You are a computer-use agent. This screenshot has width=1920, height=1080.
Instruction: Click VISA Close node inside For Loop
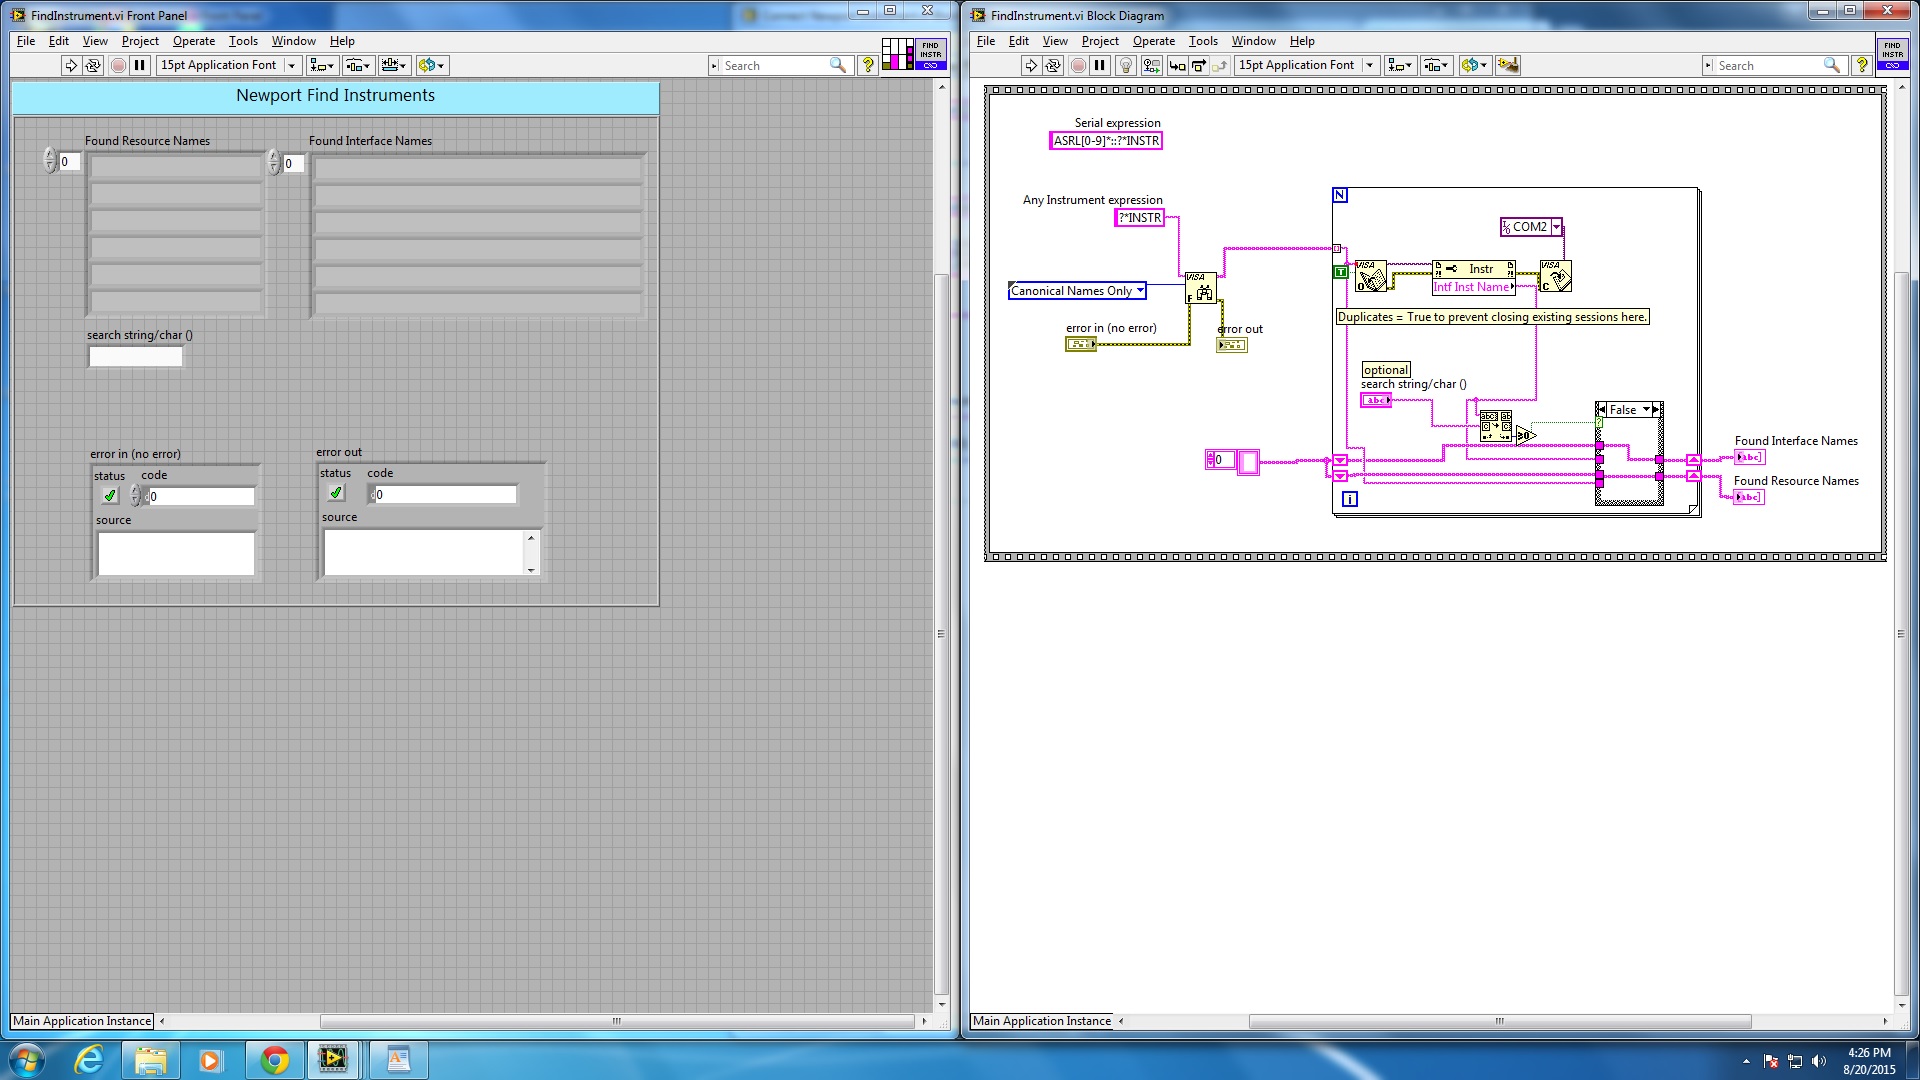click(x=1555, y=276)
